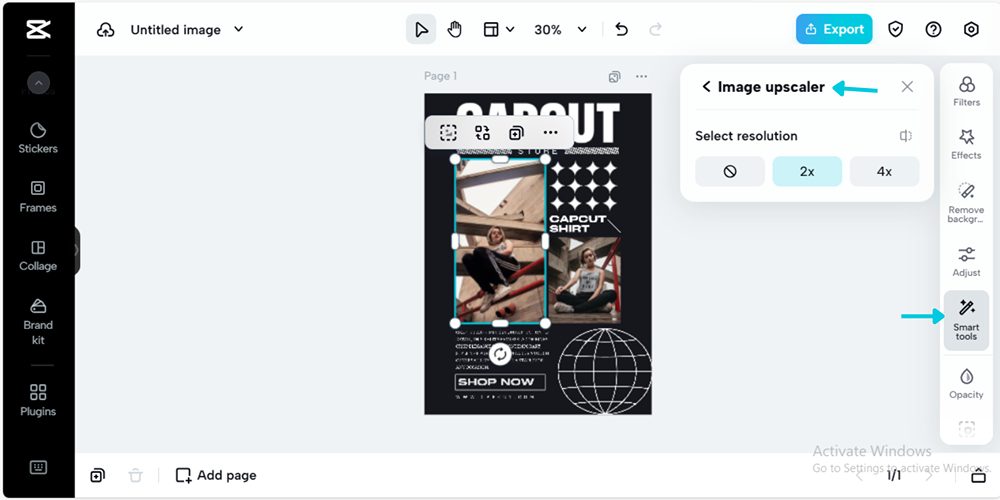Select the right woman photo on poster
The image size is (1000, 500).
click(x=584, y=281)
